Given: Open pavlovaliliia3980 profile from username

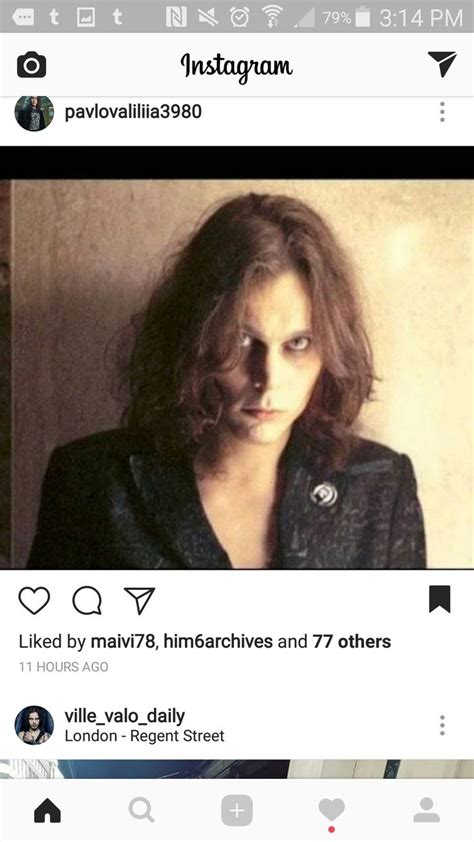Looking at the screenshot, I should click(133, 112).
